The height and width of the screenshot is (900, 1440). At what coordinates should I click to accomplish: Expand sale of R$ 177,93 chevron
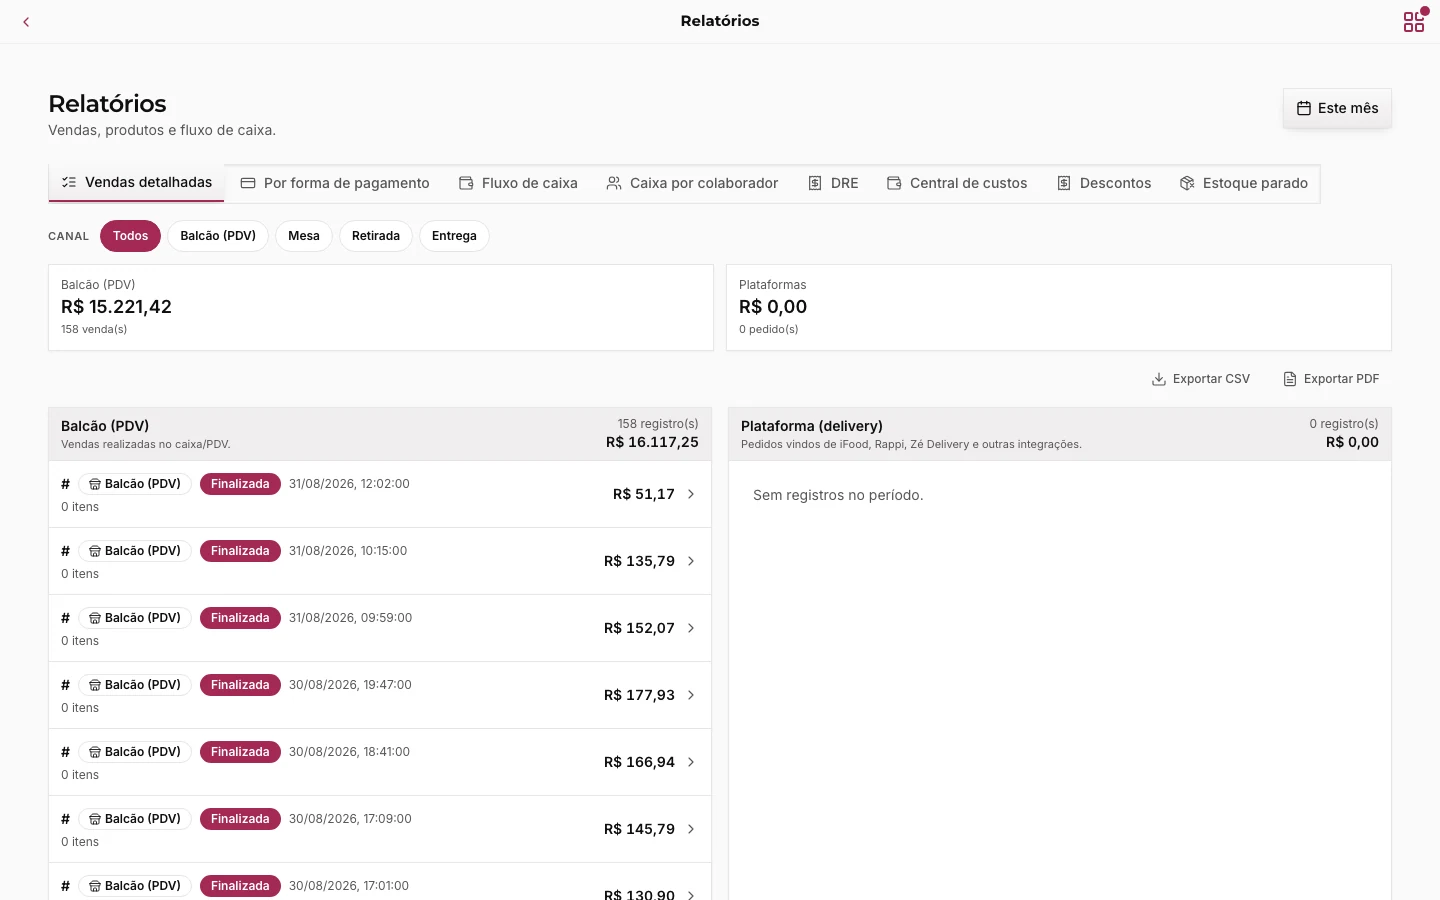coord(691,695)
